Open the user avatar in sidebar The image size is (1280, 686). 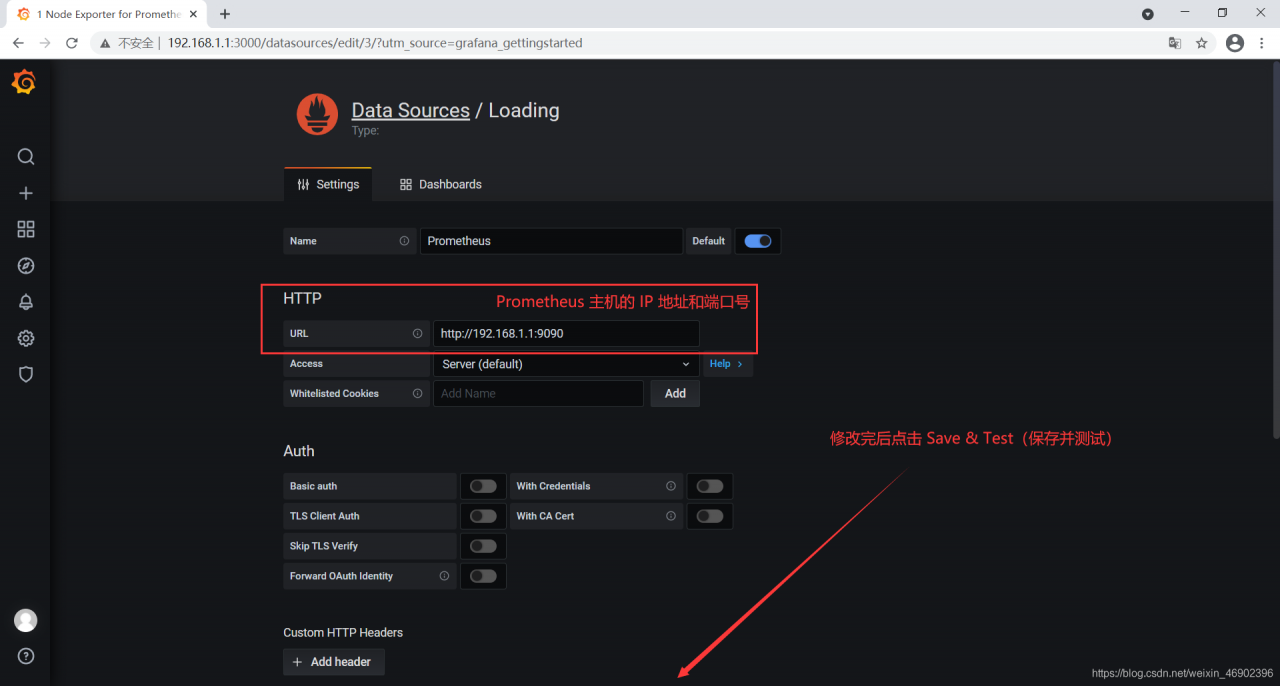(x=26, y=620)
